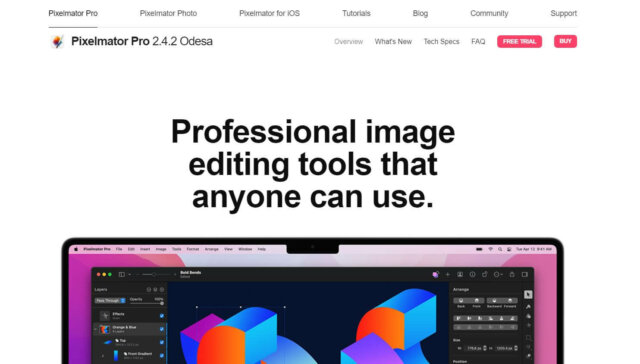Click the Back arrange icon
The image size is (640, 364).
click(x=461, y=301)
